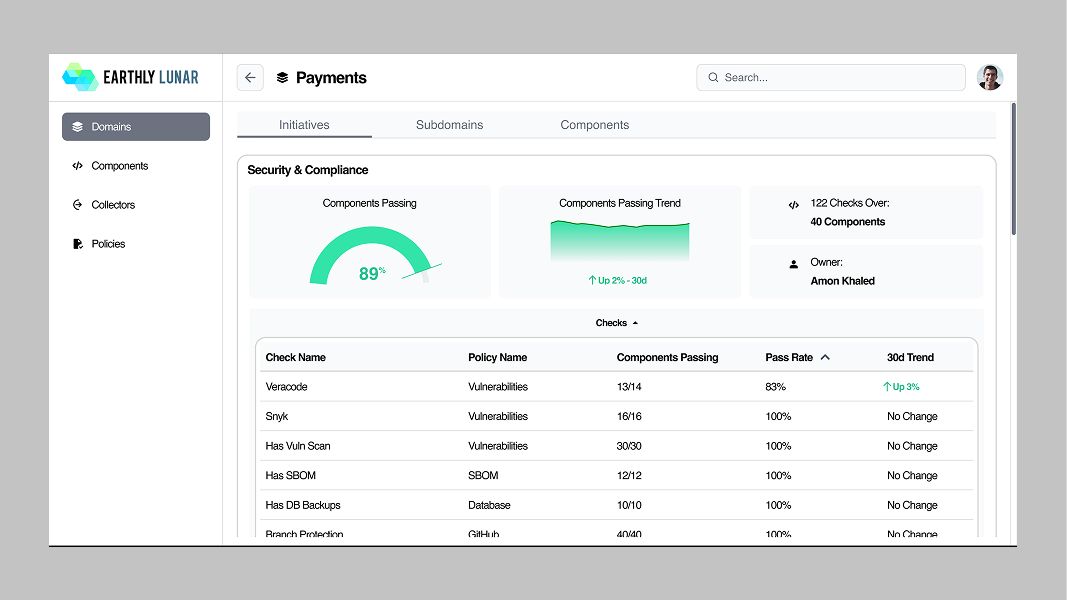Viewport: 1067px width, 600px height.
Task: Open the Domains sidebar item
Action: point(135,127)
